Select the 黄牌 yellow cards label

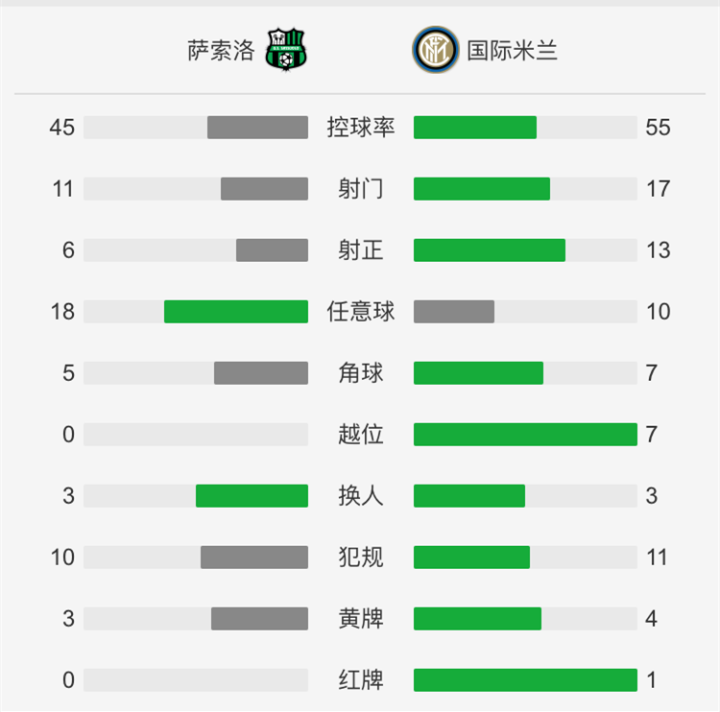coord(360,619)
